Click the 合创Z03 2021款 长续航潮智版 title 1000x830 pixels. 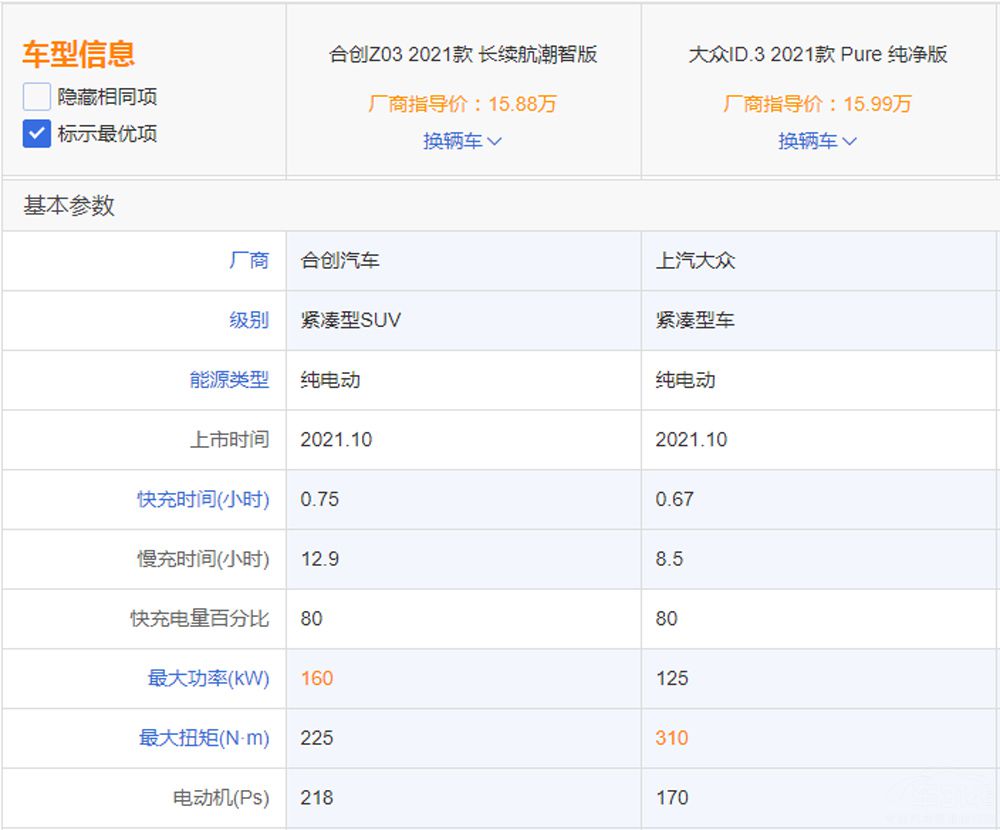tap(463, 54)
